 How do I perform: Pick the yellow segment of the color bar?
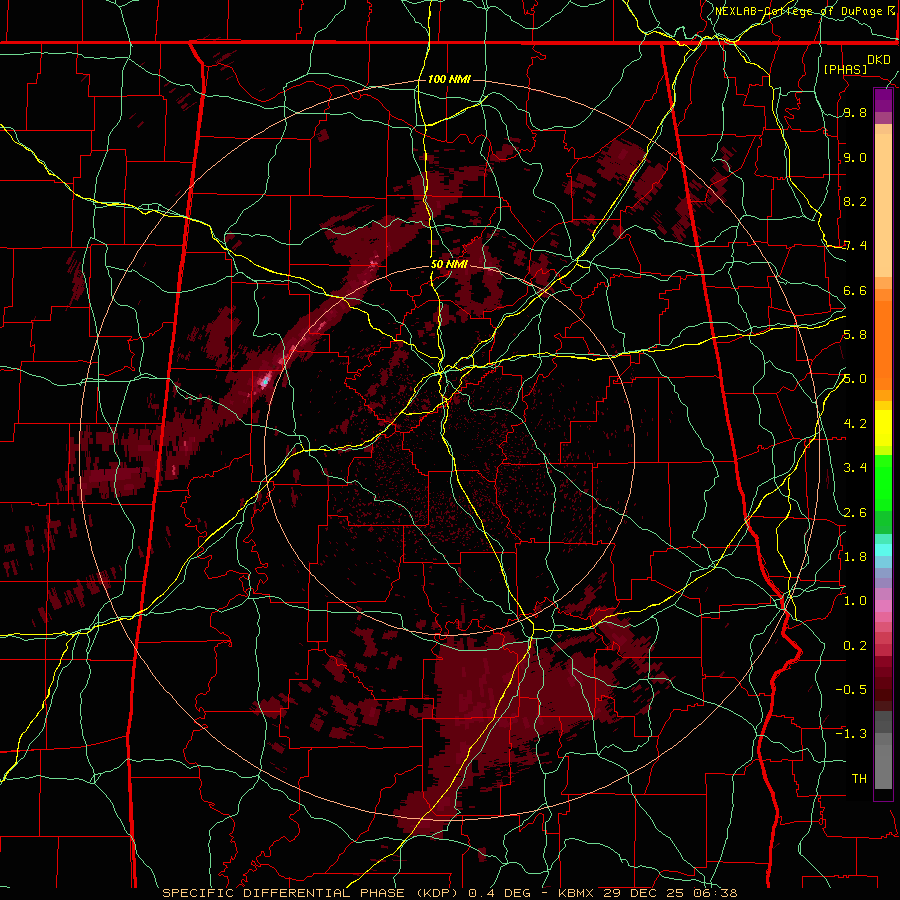(x=883, y=428)
